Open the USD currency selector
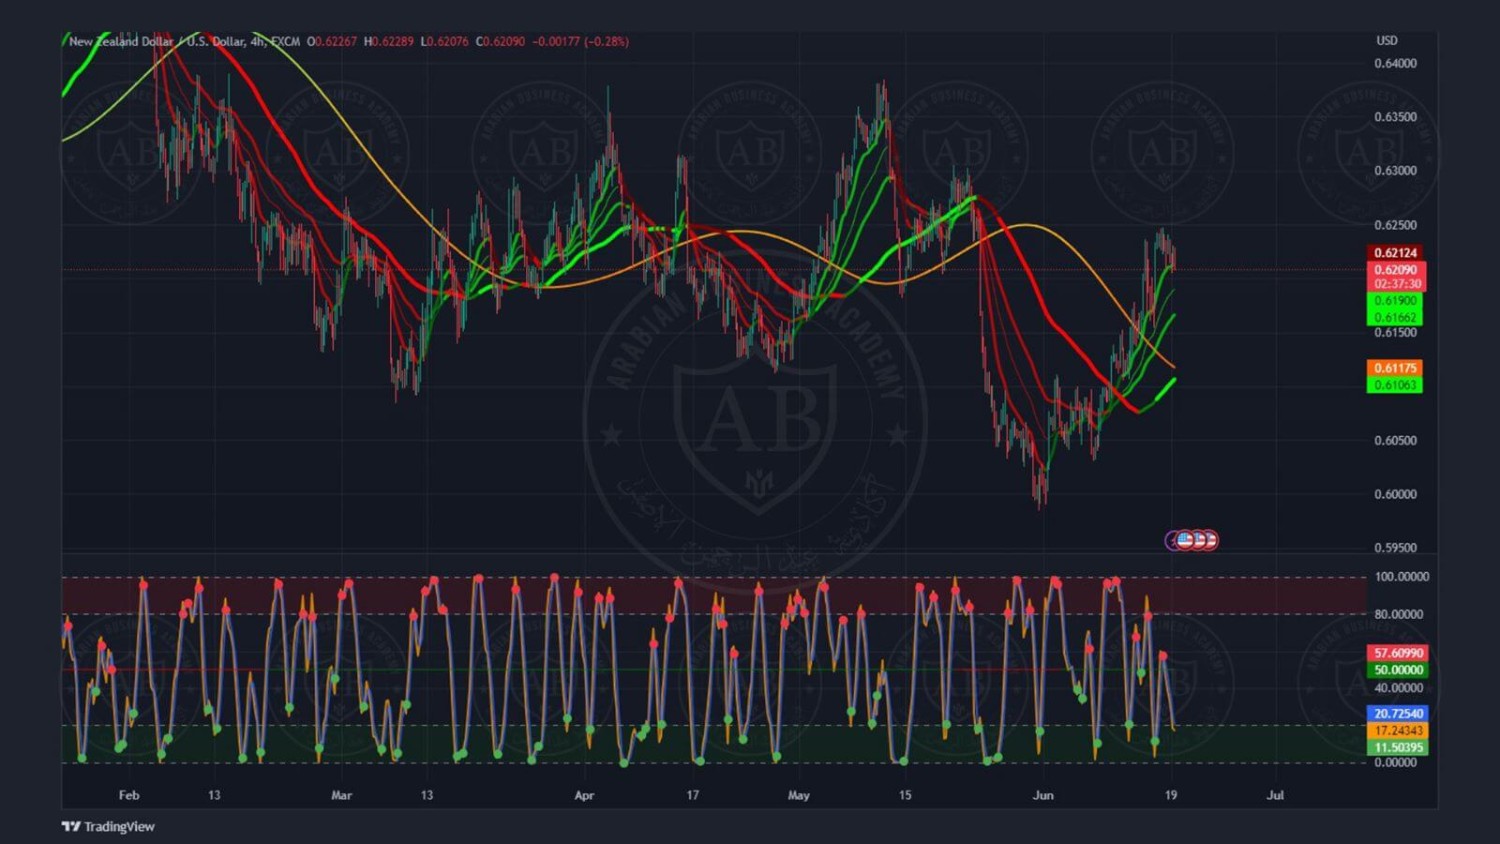 coord(1386,41)
